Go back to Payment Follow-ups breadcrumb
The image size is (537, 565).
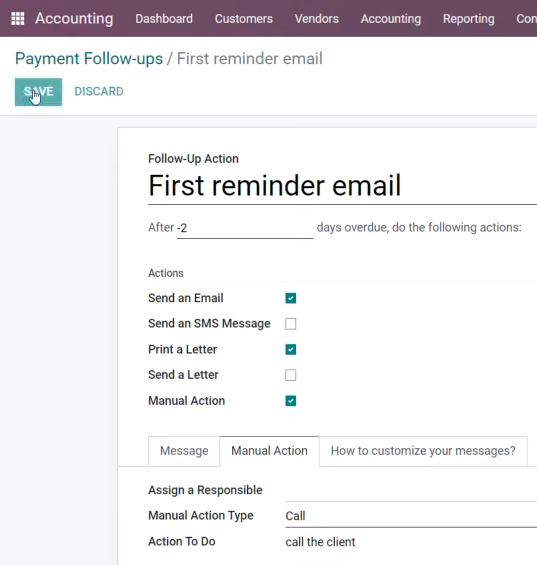[x=89, y=58]
